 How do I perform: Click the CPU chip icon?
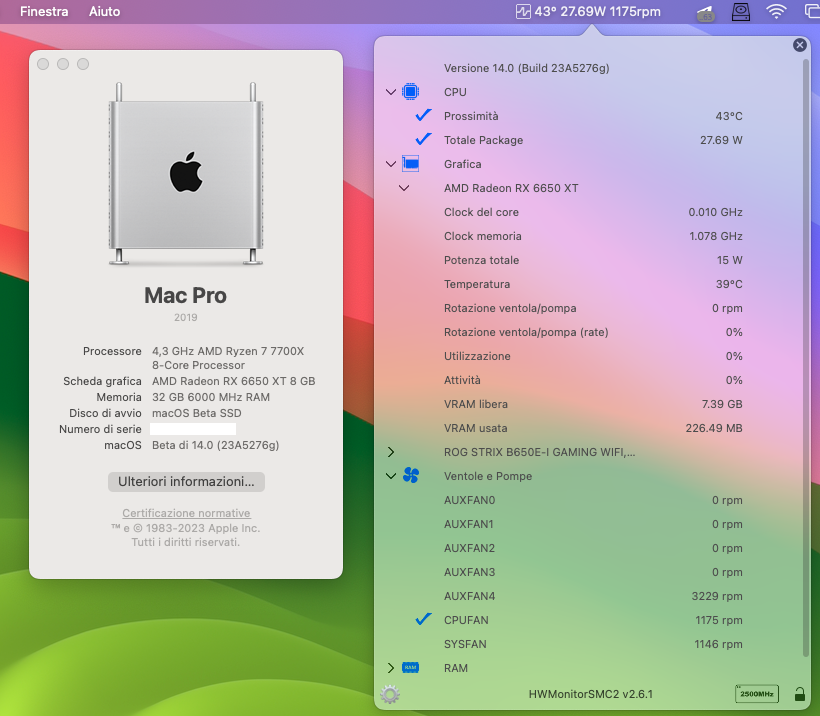(x=411, y=92)
